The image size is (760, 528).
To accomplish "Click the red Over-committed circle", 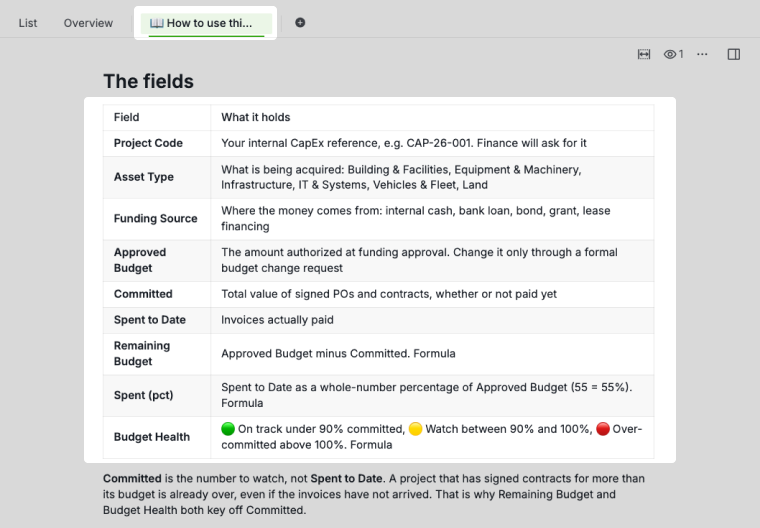I will 602,429.
